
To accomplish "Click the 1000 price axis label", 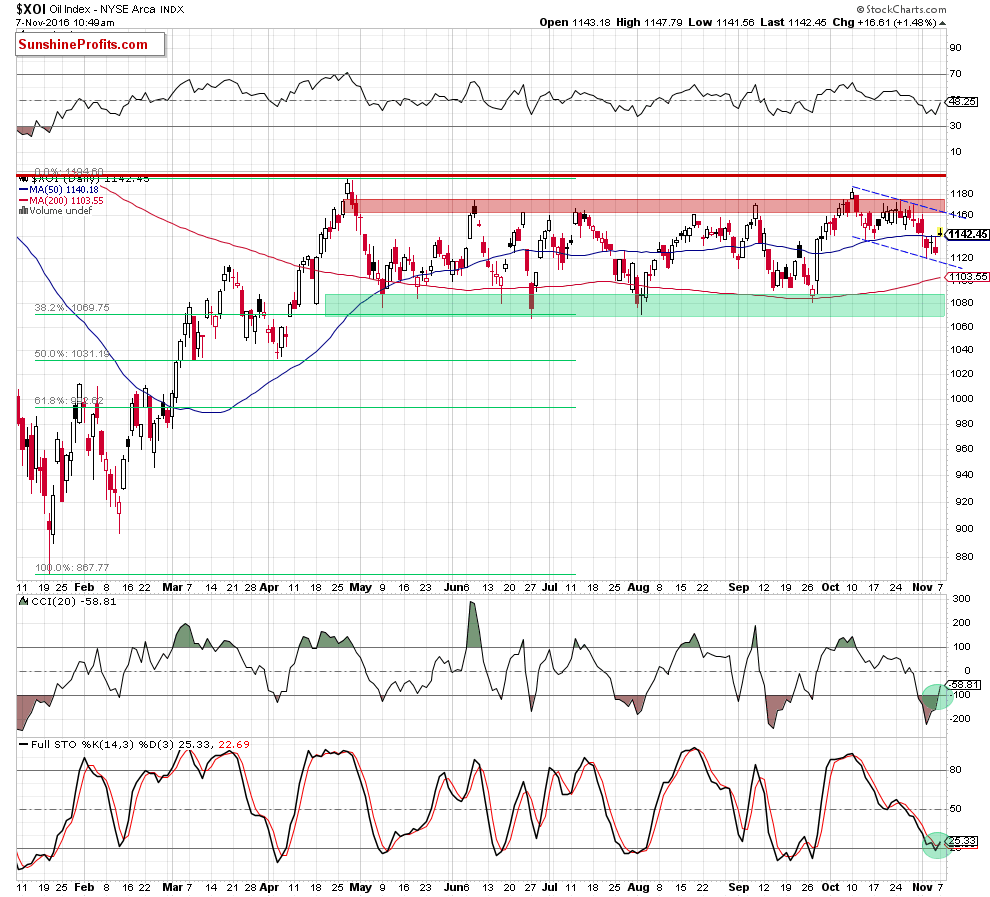I will click(x=961, y=398).
